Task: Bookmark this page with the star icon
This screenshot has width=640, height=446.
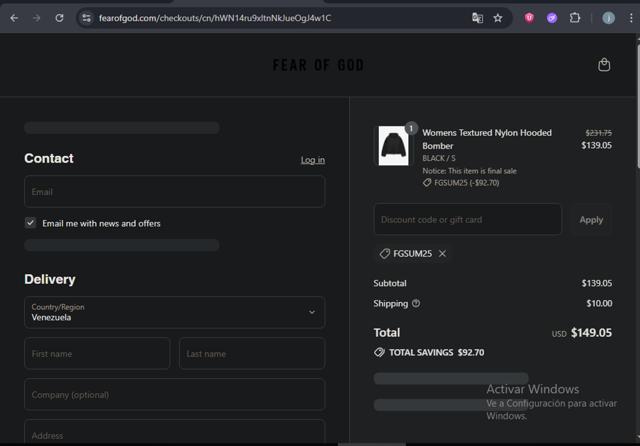Action: tap(498, 18)
